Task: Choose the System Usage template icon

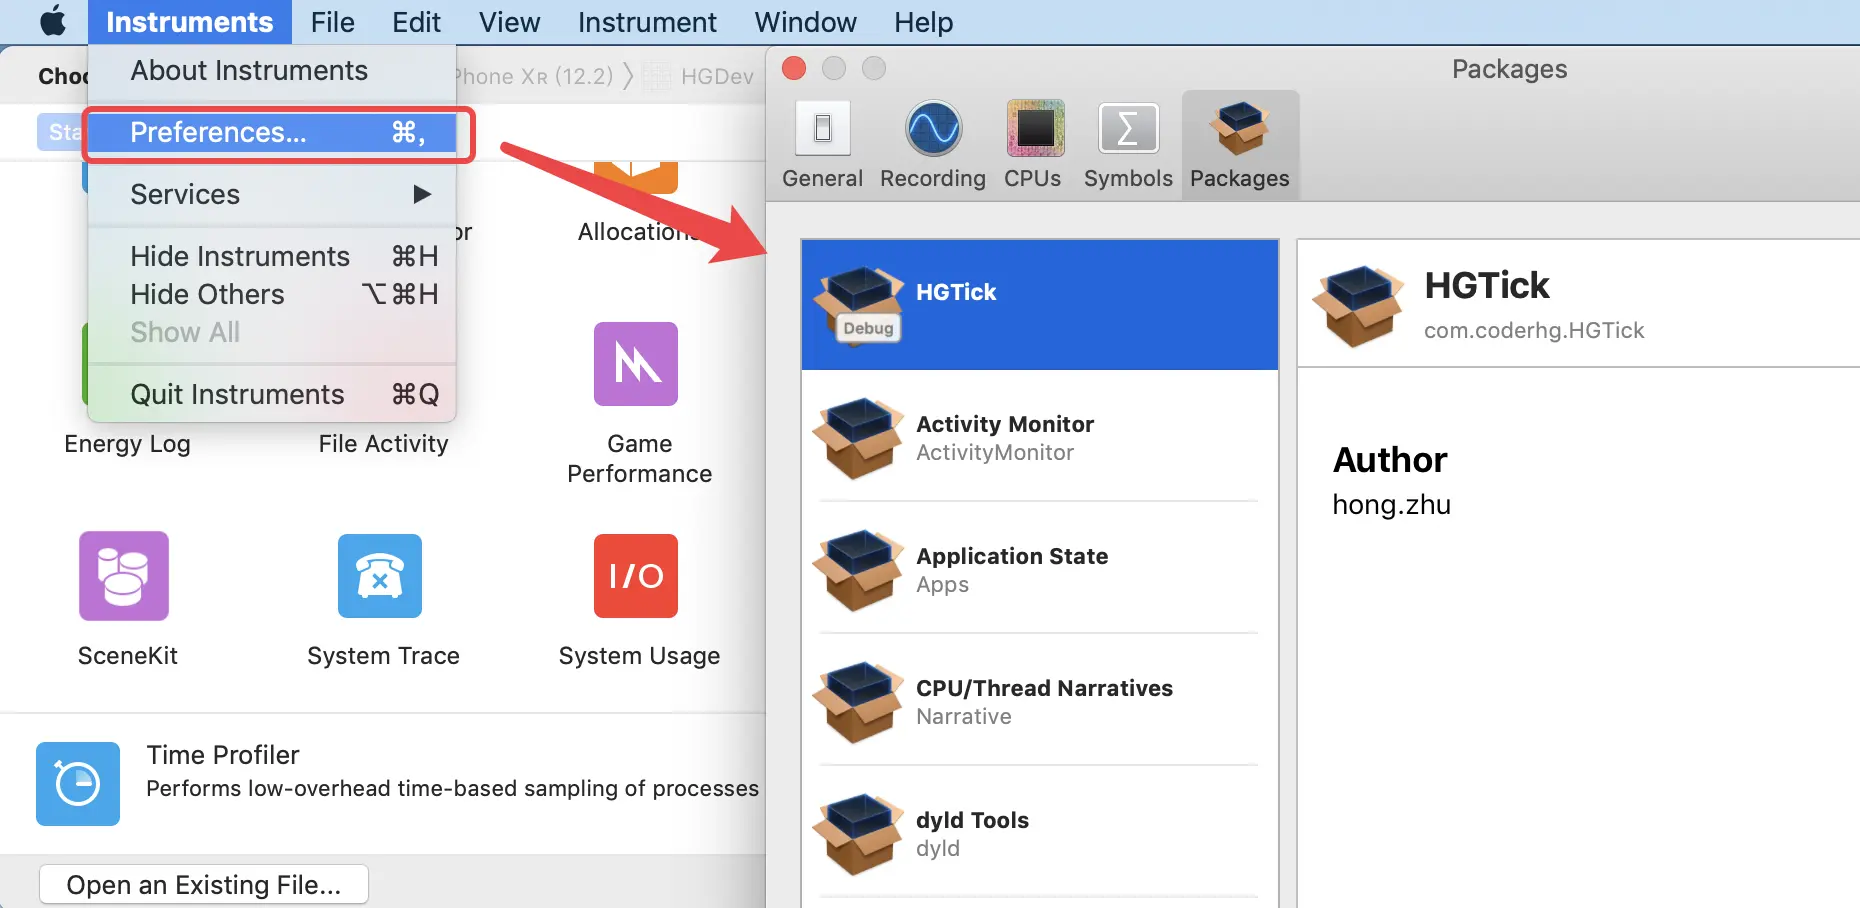Action: coord(636,576)
